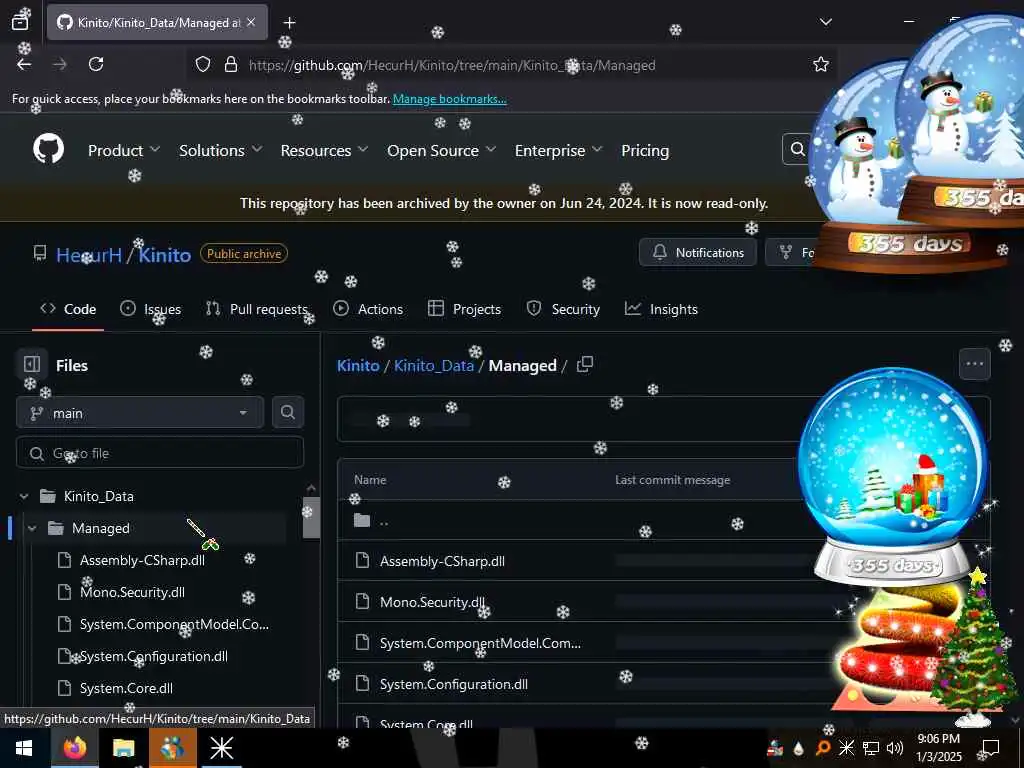Open Firefox from the taskbar
The image size is (1024, 768).
pos(74,748)
